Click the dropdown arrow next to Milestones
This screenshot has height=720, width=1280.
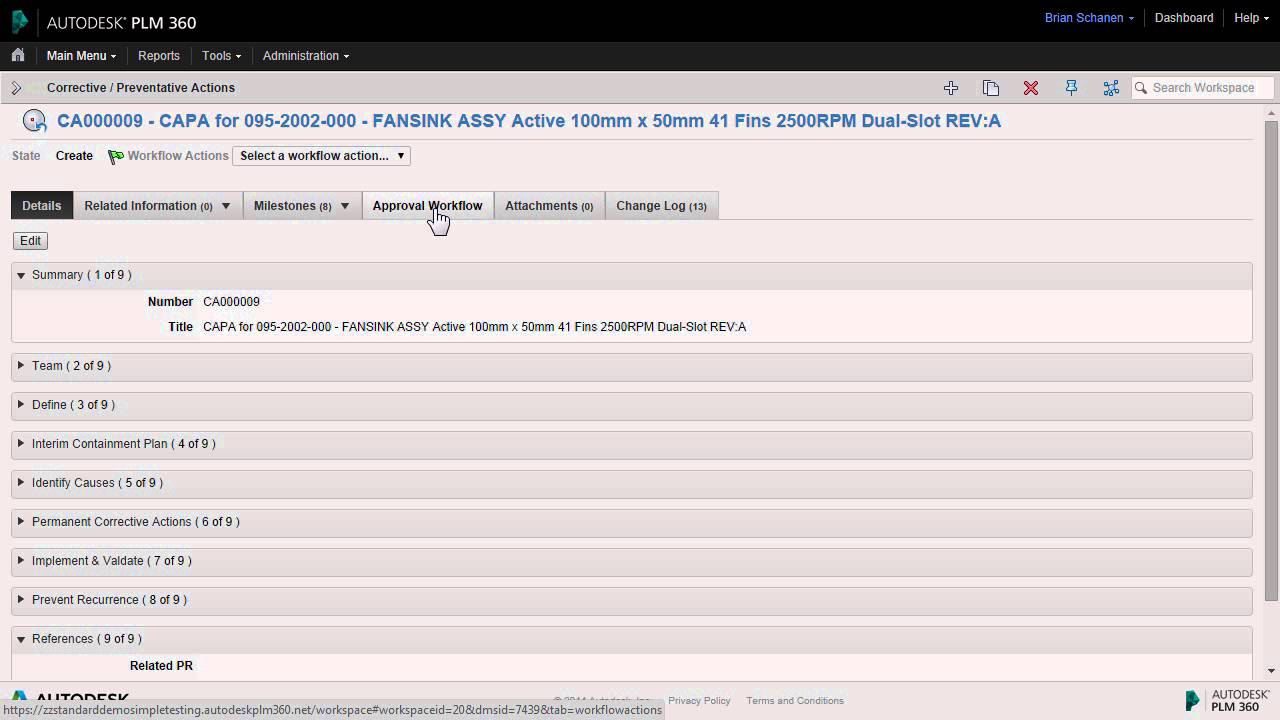(x=345, y=206)
